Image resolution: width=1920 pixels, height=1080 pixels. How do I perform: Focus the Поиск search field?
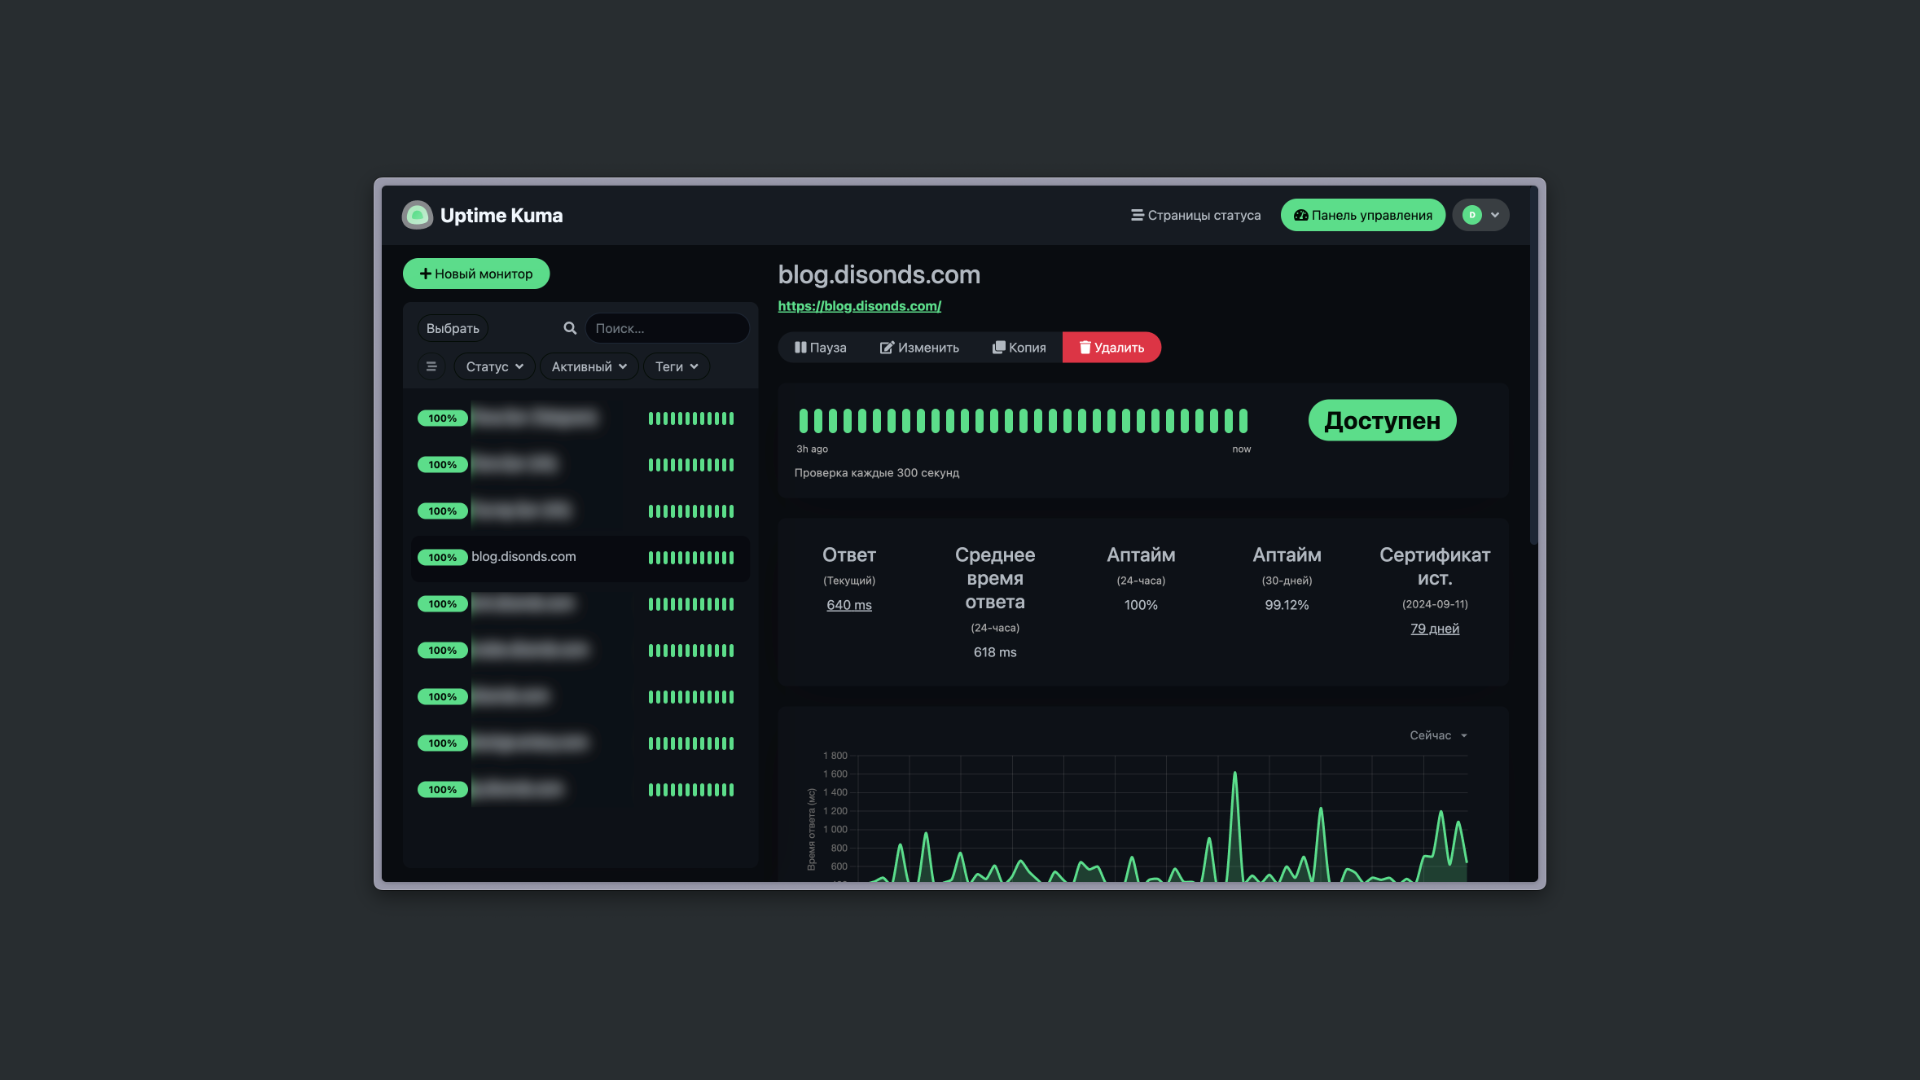tap(667, 328)
